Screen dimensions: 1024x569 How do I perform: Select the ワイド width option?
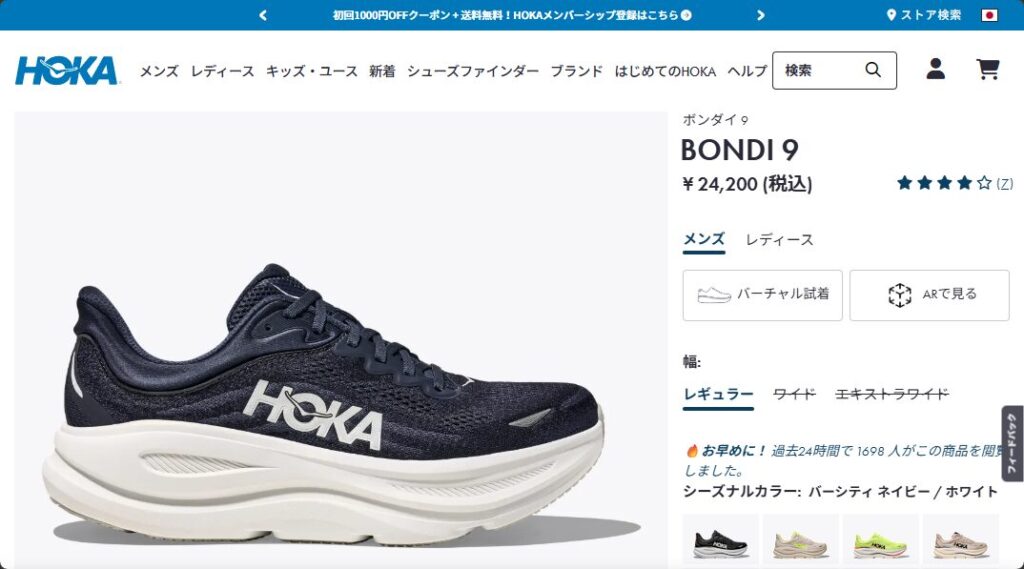tap(795, 394)
